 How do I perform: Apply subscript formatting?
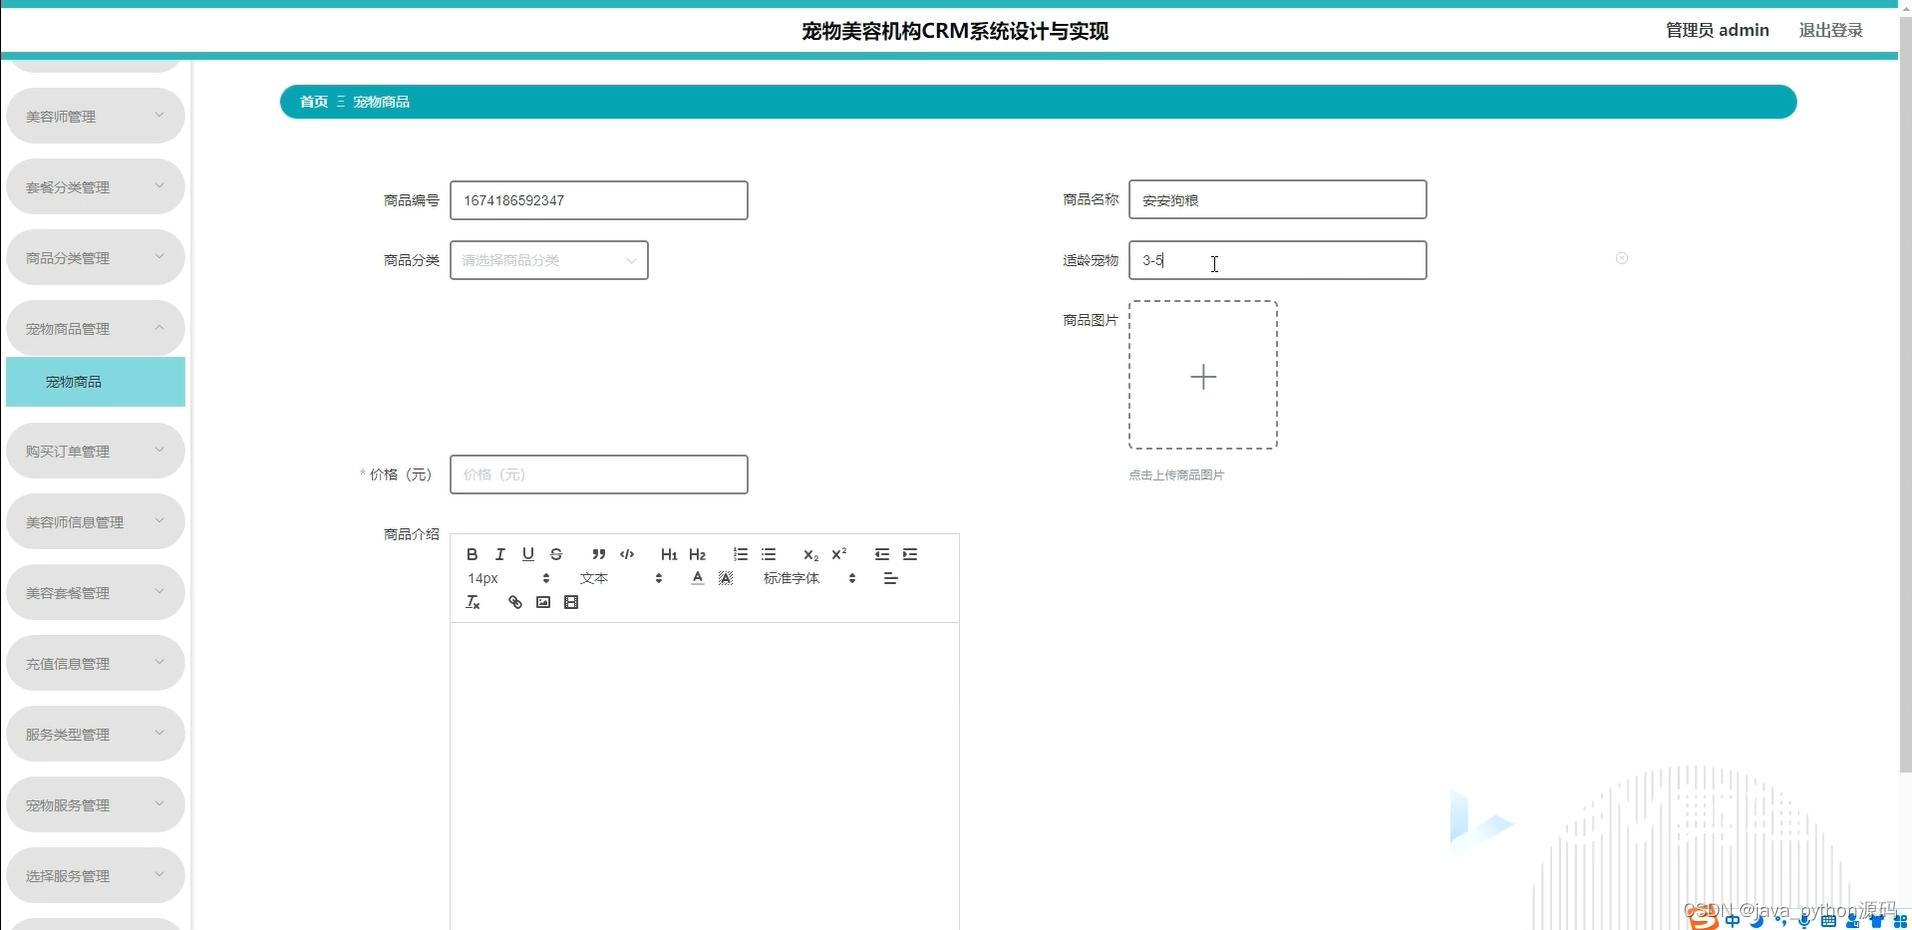pyautogui.click(x=811, y=554)
